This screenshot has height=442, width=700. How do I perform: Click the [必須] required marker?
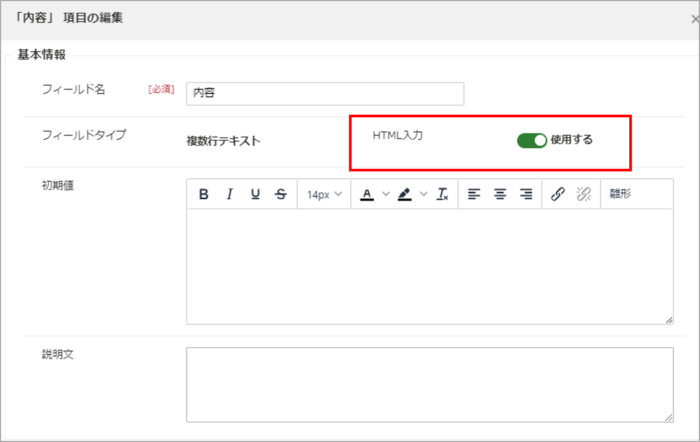tap(161, 89)
